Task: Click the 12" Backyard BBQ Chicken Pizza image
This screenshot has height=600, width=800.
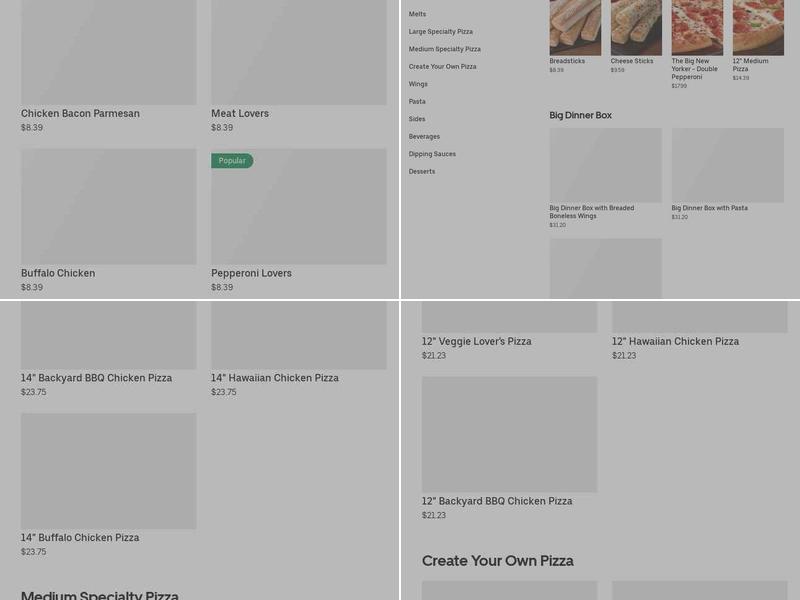Action: (509, 434)
